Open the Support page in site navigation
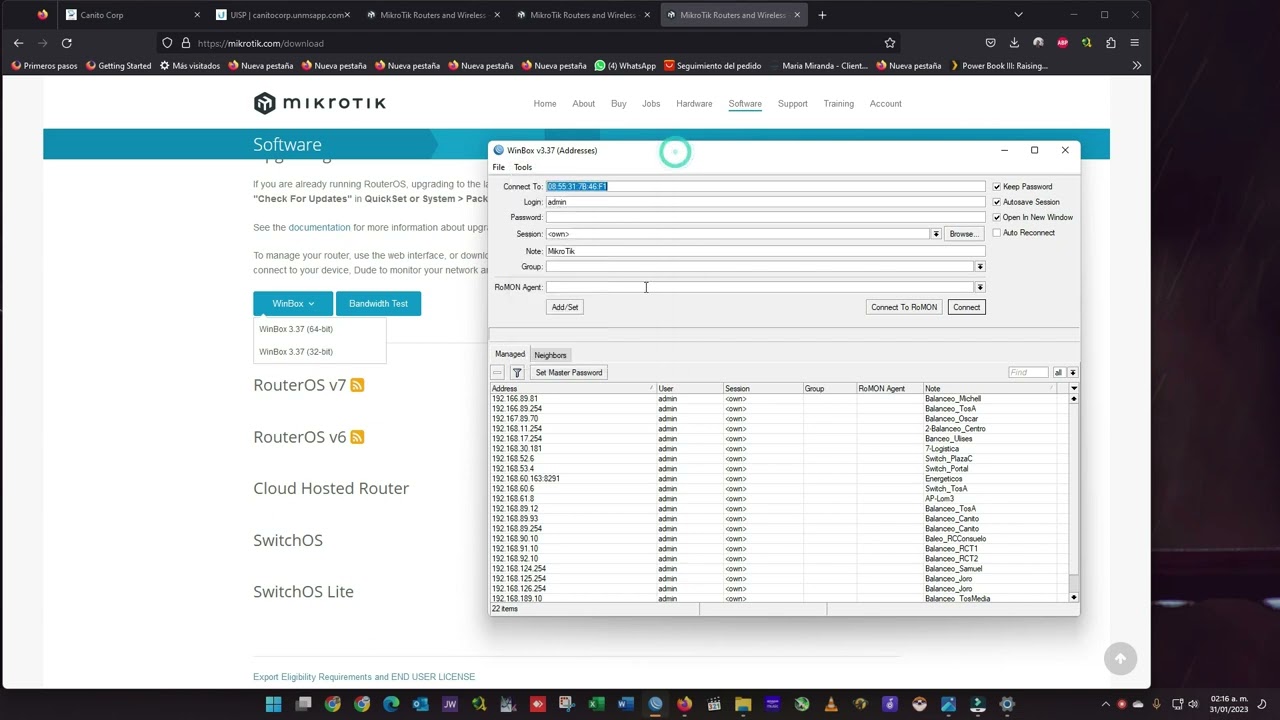This screenshot has width=1280, height=720. pos(792,104)
